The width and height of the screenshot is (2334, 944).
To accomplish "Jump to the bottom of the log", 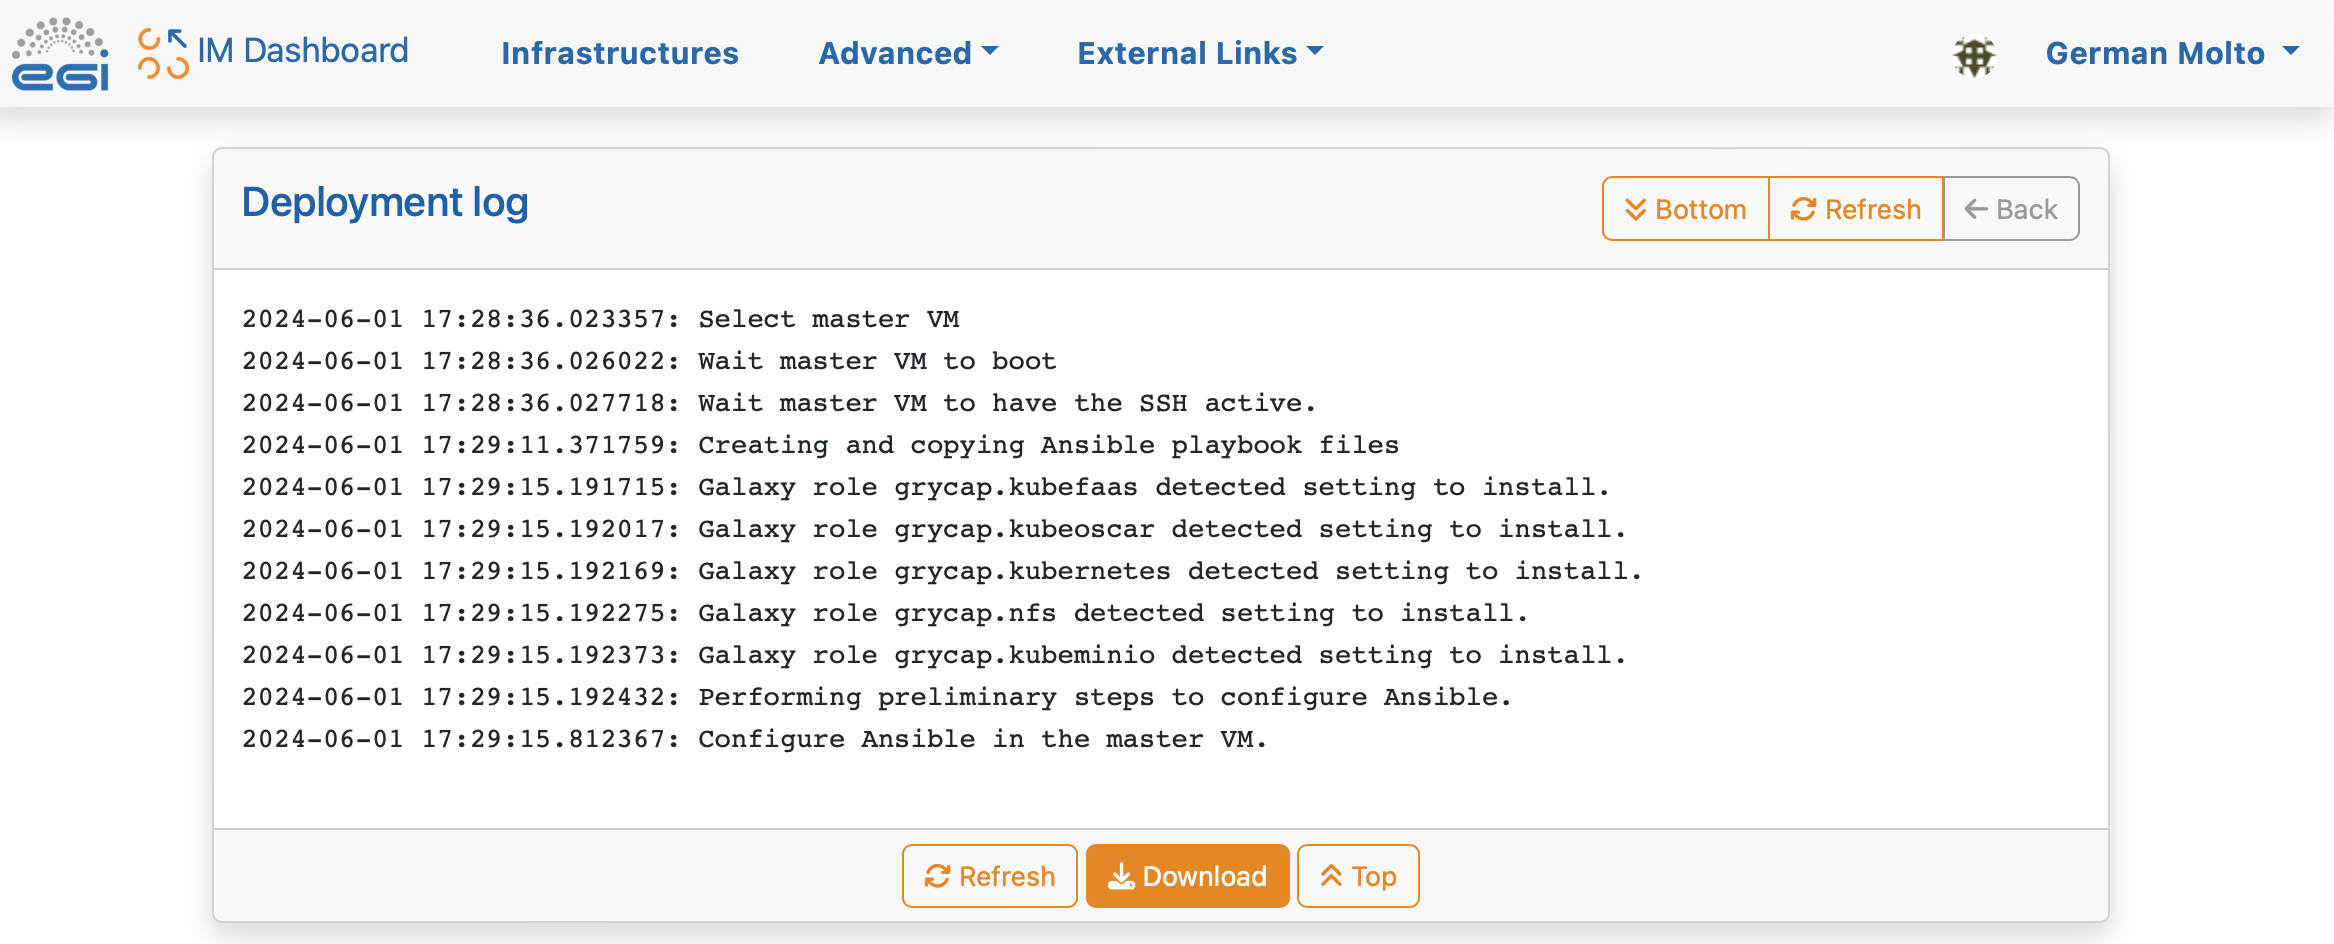I will coord(1686,209).
